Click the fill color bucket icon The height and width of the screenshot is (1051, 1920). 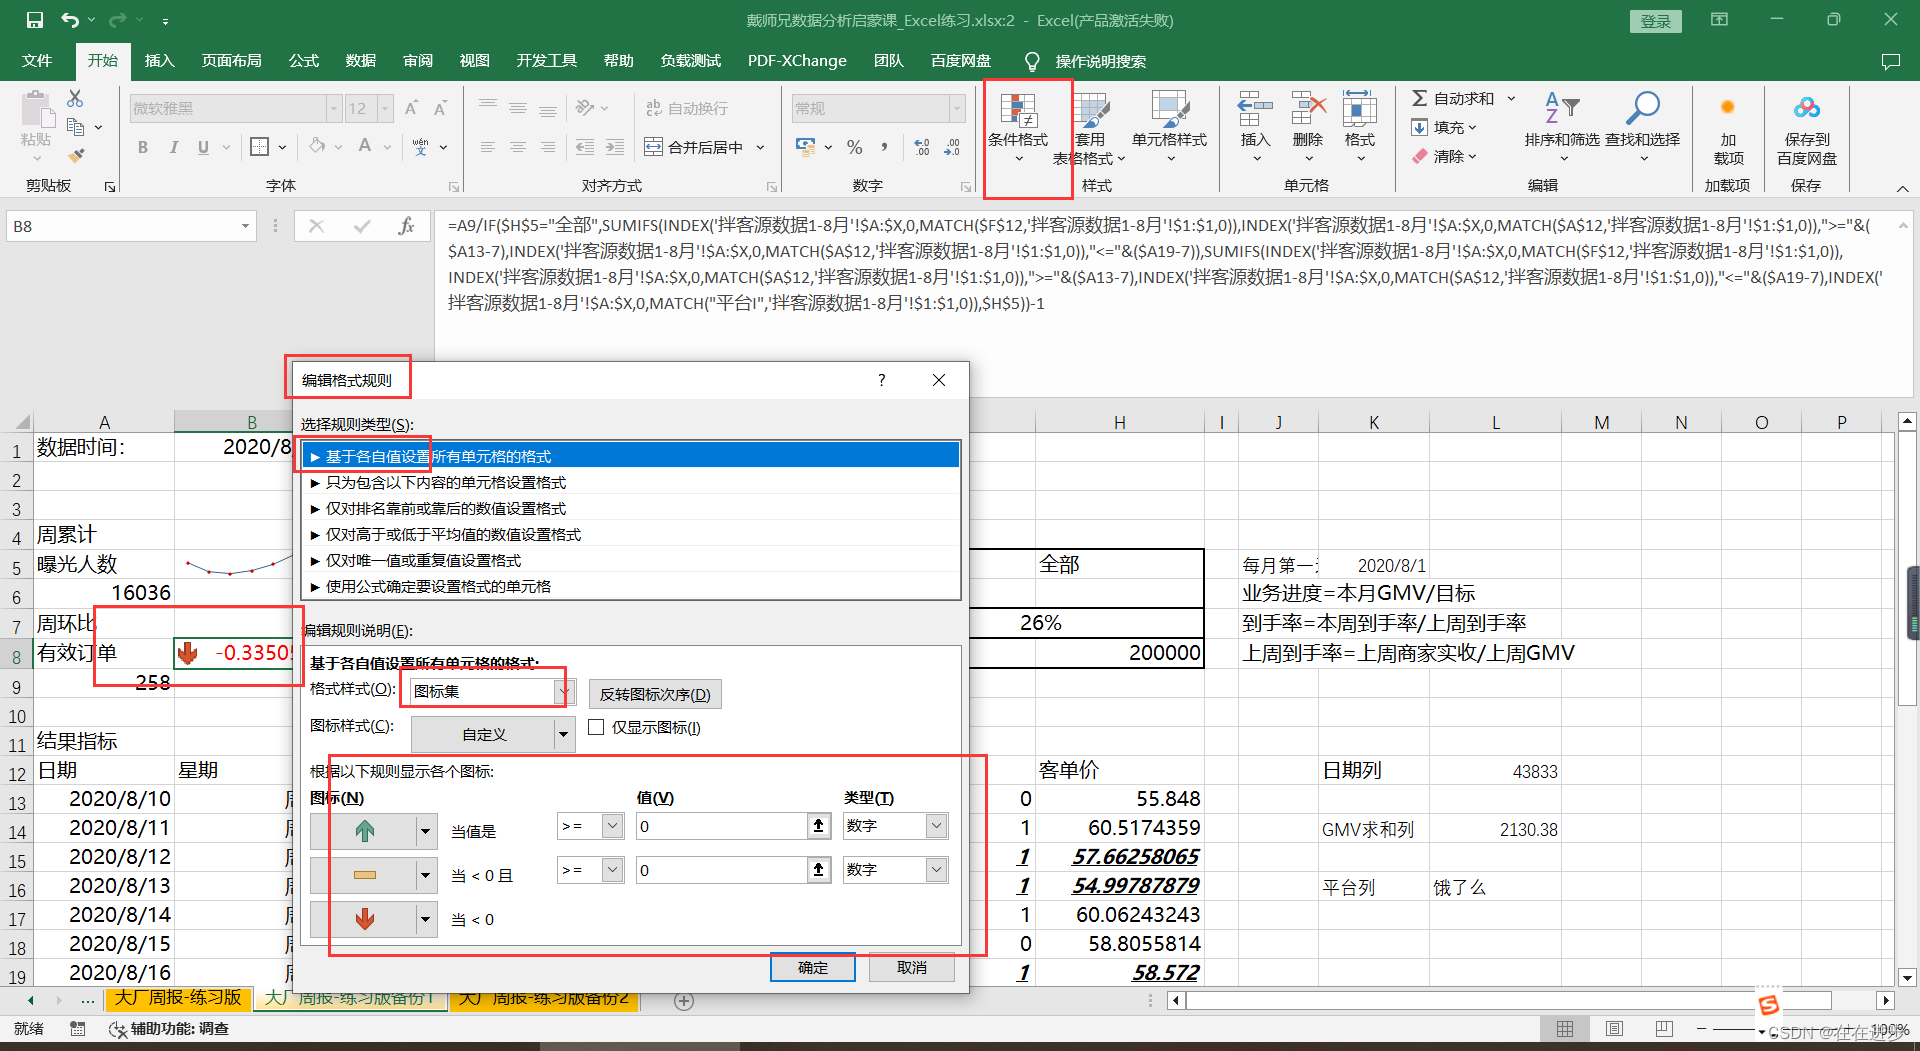click(x=317, y=147)
